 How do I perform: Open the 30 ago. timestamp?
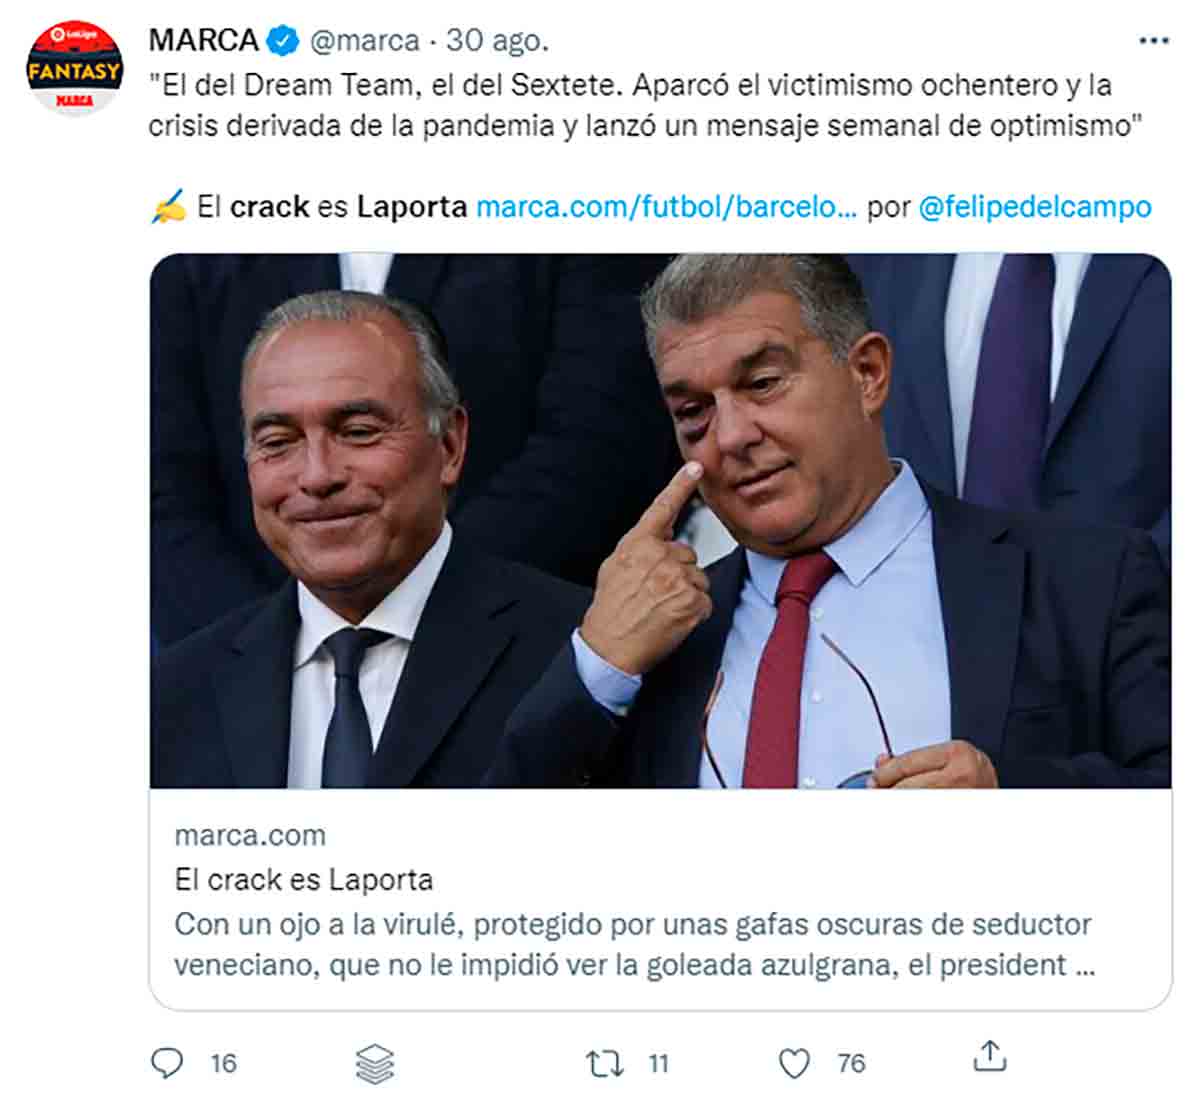(497, 41)
